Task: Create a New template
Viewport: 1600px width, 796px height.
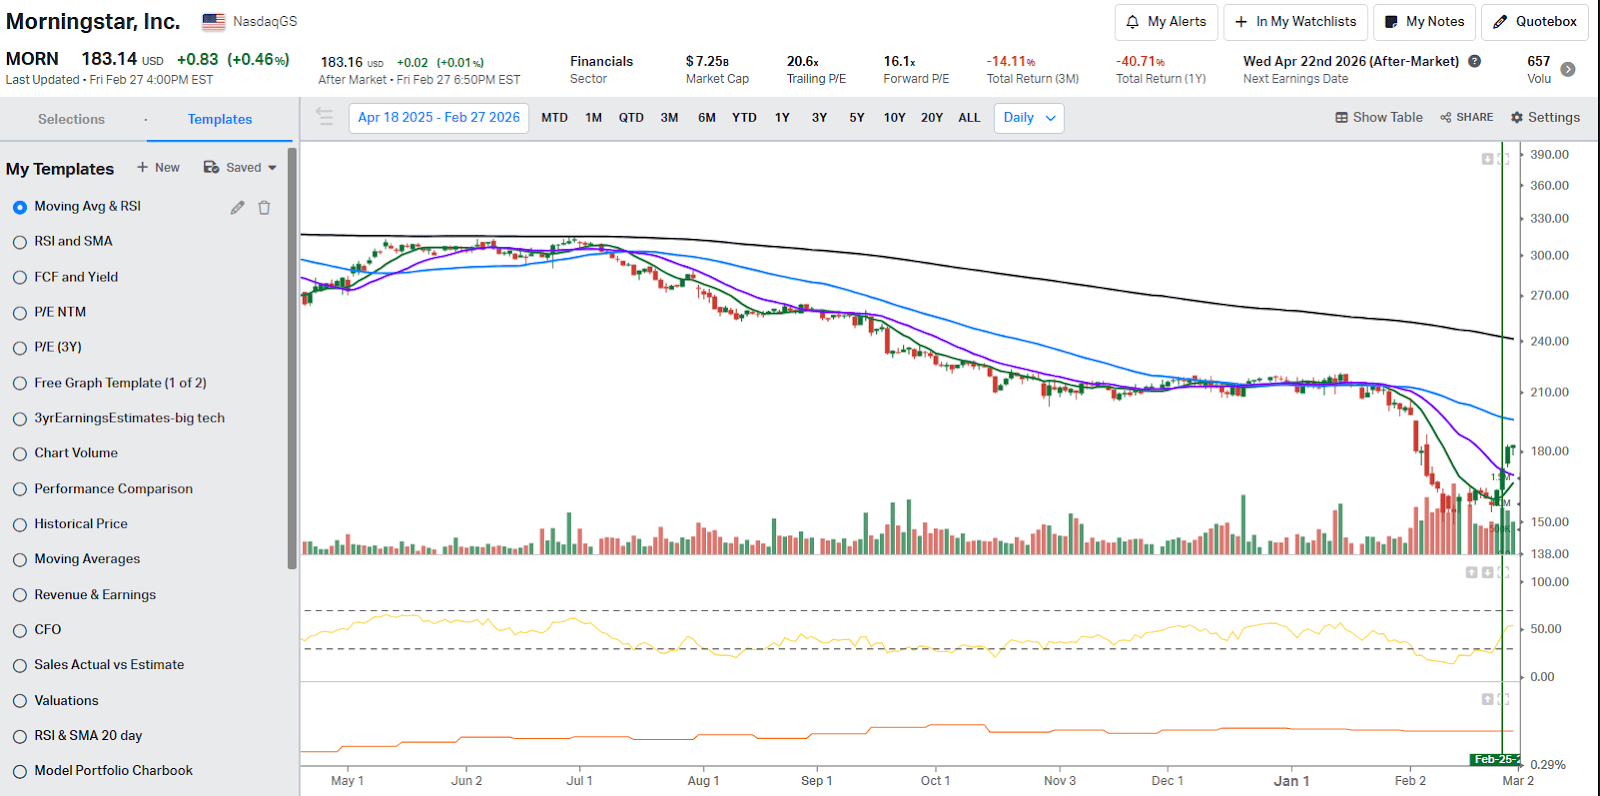Action: [x=158, y=167]
